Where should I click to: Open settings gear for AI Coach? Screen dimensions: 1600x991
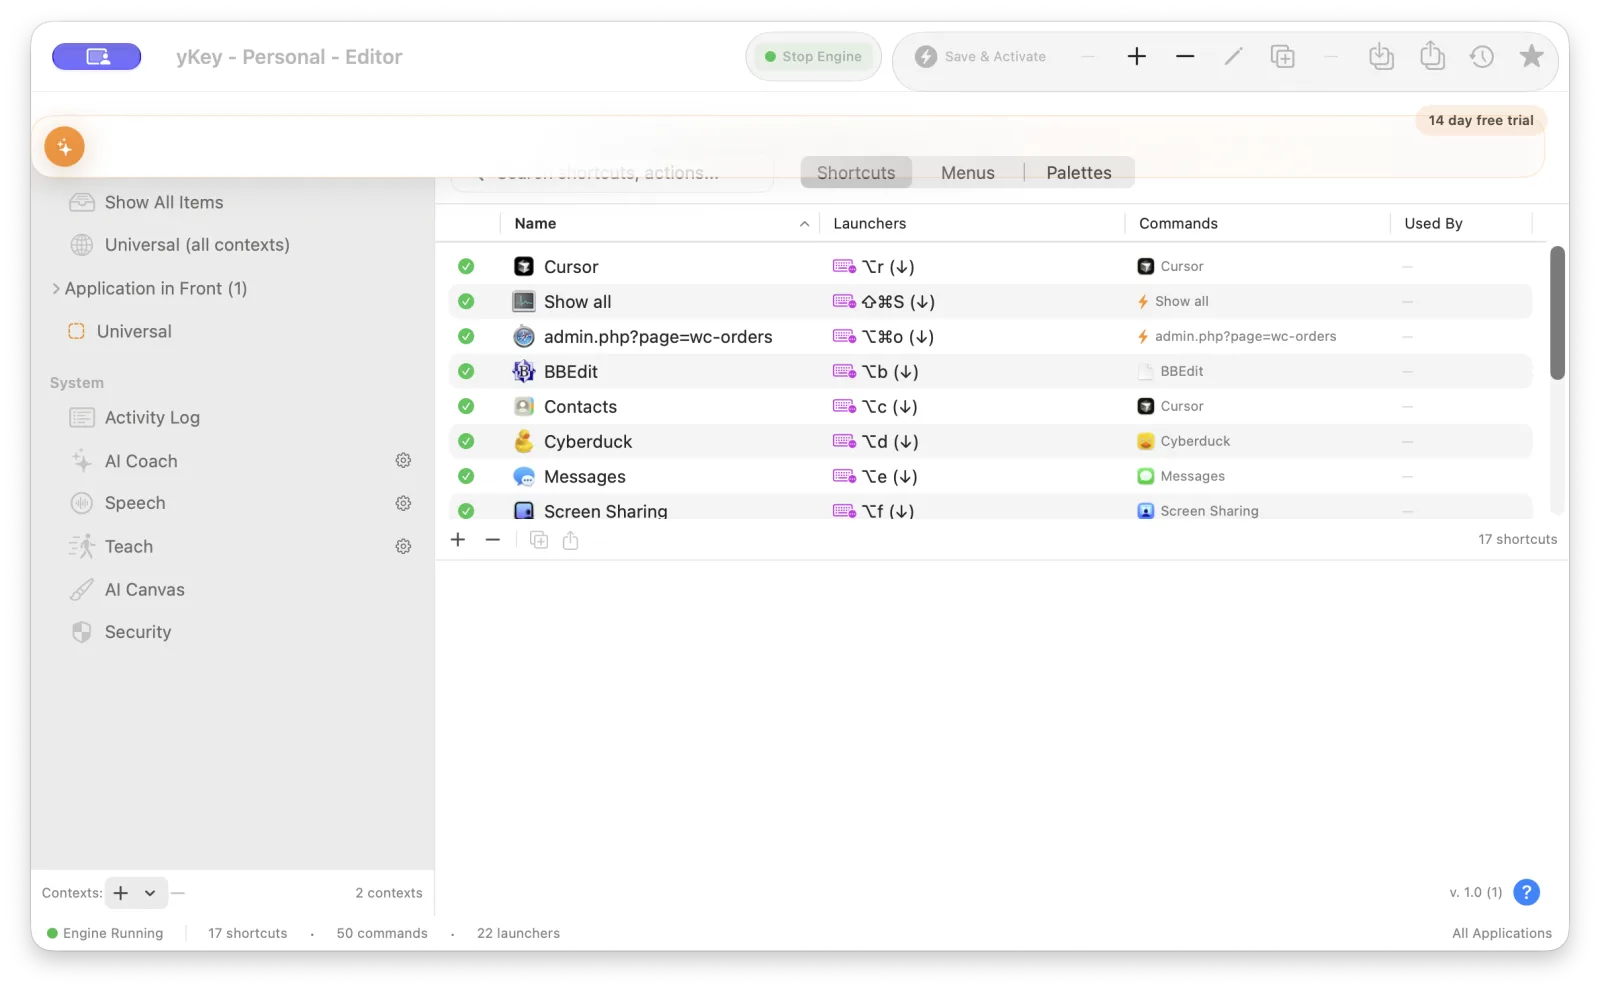tap(403, 461)
